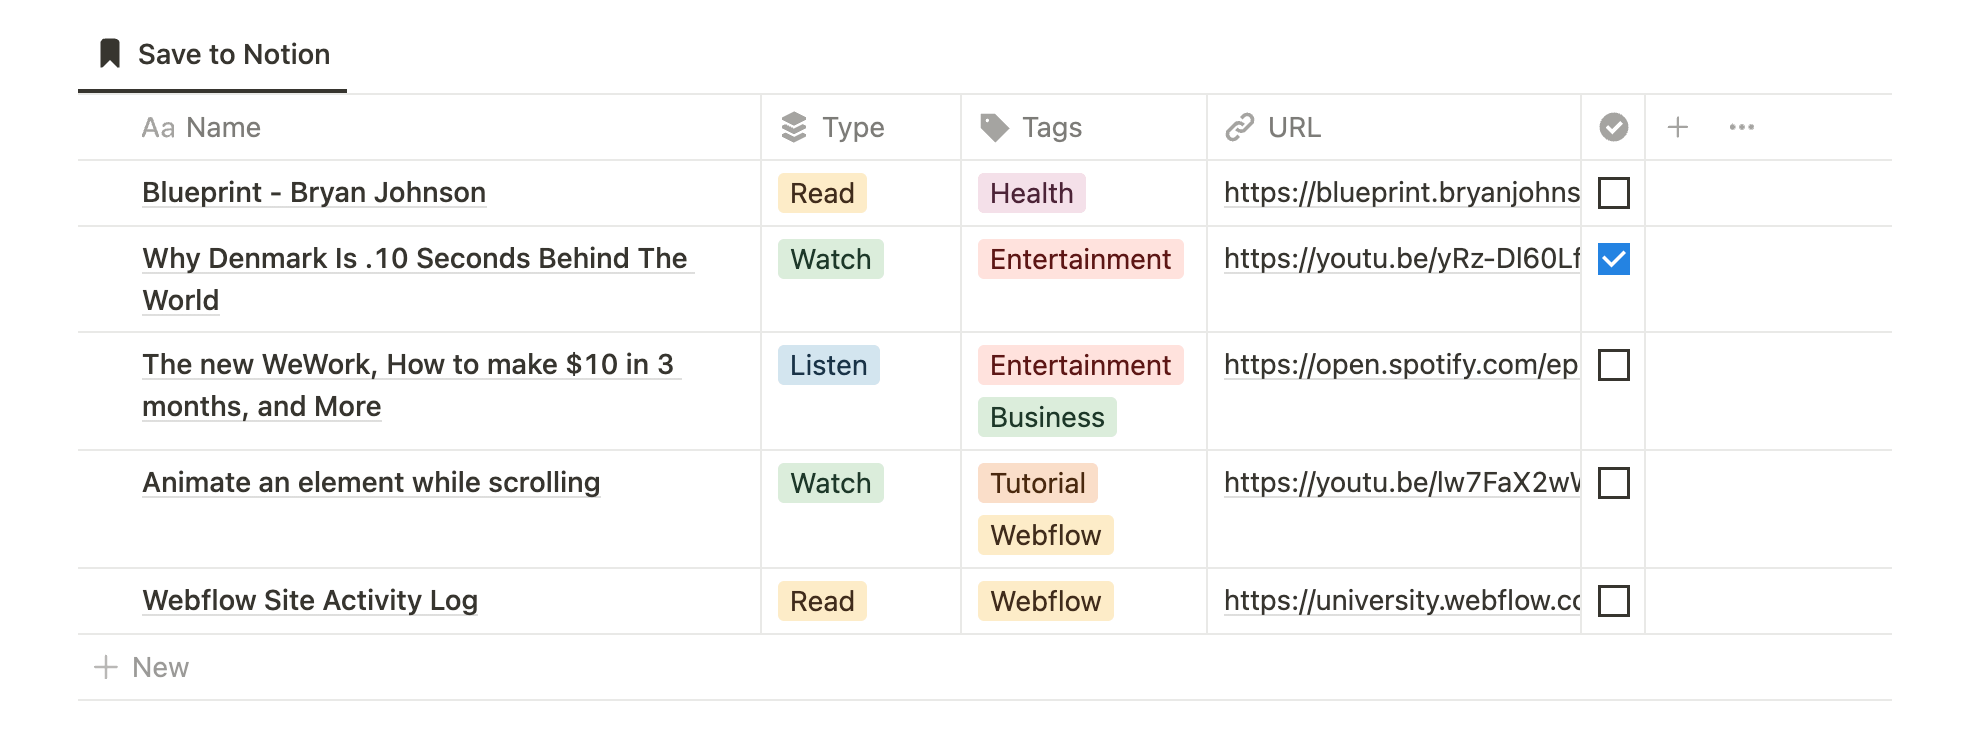Add a new property with the plus icon
Screen dimensions: 1980x746
point(1678,127)
